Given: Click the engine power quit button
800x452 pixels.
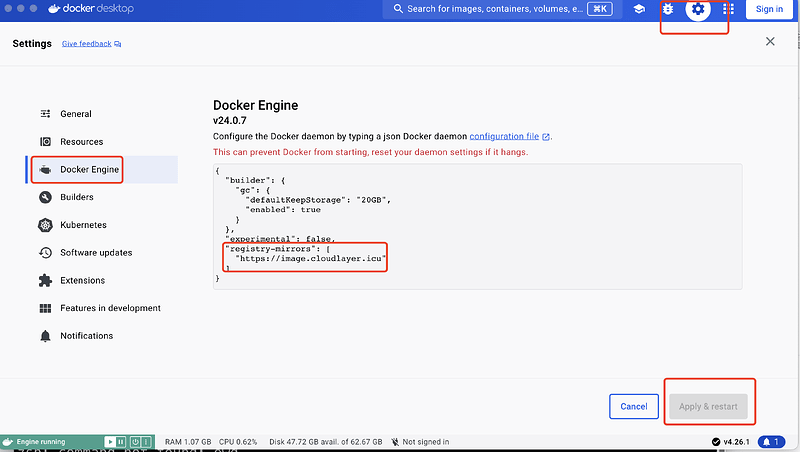Looking at the screenshot, I should [x=135, y=442].
